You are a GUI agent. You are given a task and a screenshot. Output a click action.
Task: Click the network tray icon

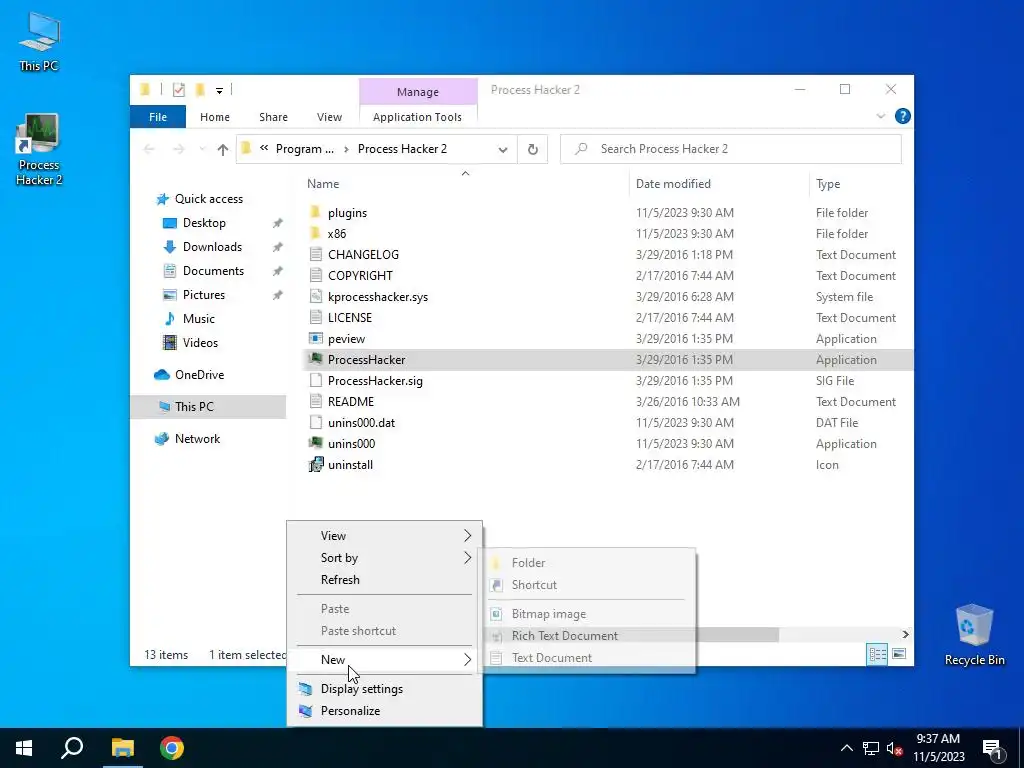click(x=871, y=748)
